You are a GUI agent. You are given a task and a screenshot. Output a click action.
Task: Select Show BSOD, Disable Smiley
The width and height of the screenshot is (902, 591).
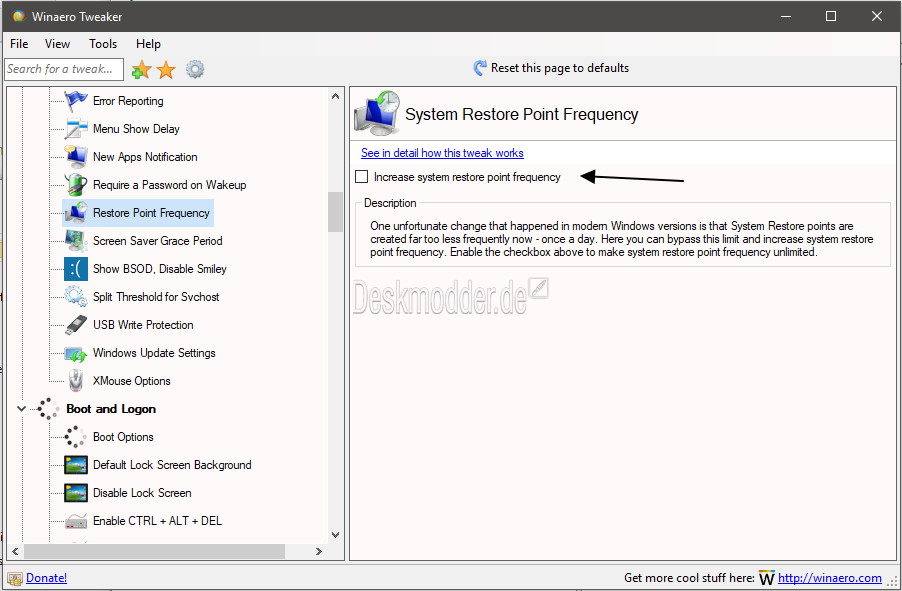160,269
